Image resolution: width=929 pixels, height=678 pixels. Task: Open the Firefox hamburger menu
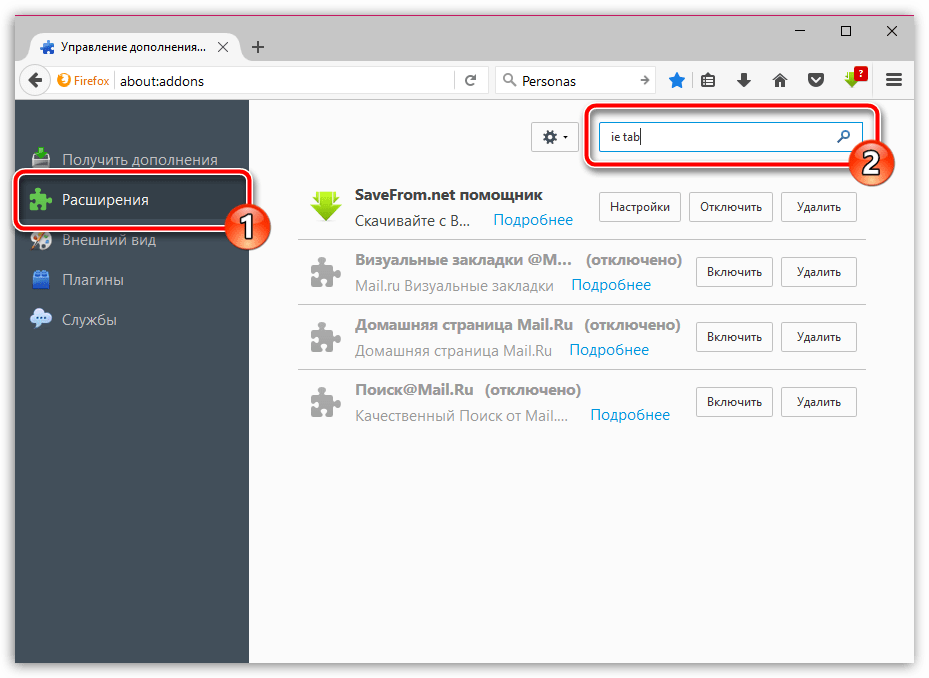pyautogui.click(x=893, y=80)
